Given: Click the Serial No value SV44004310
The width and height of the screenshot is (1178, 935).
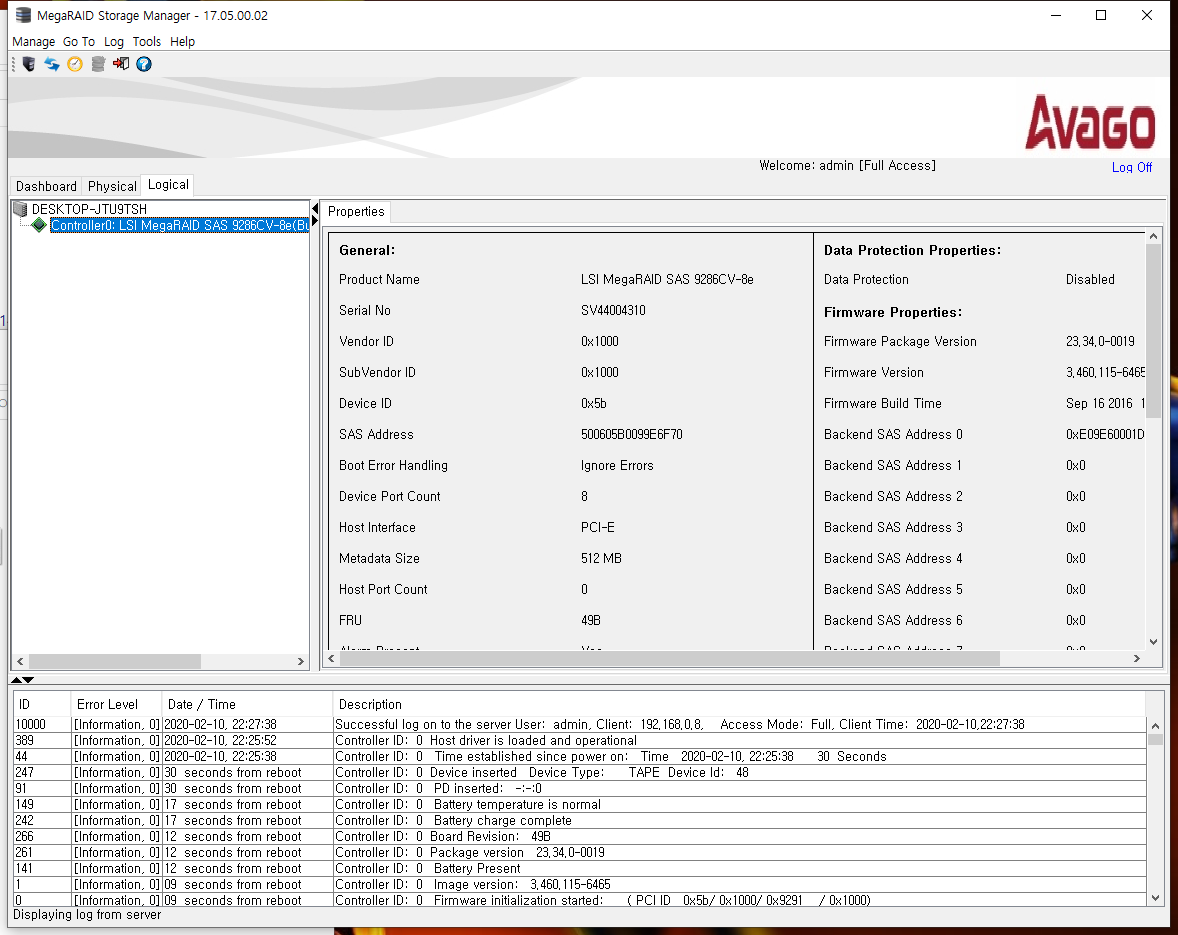Looking at the screenshot, I should click(x=613, y=310).
